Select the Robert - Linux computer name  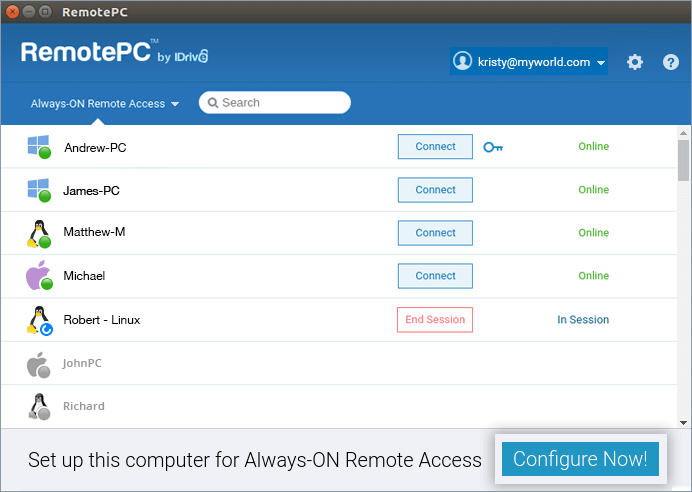pos(102,320)
